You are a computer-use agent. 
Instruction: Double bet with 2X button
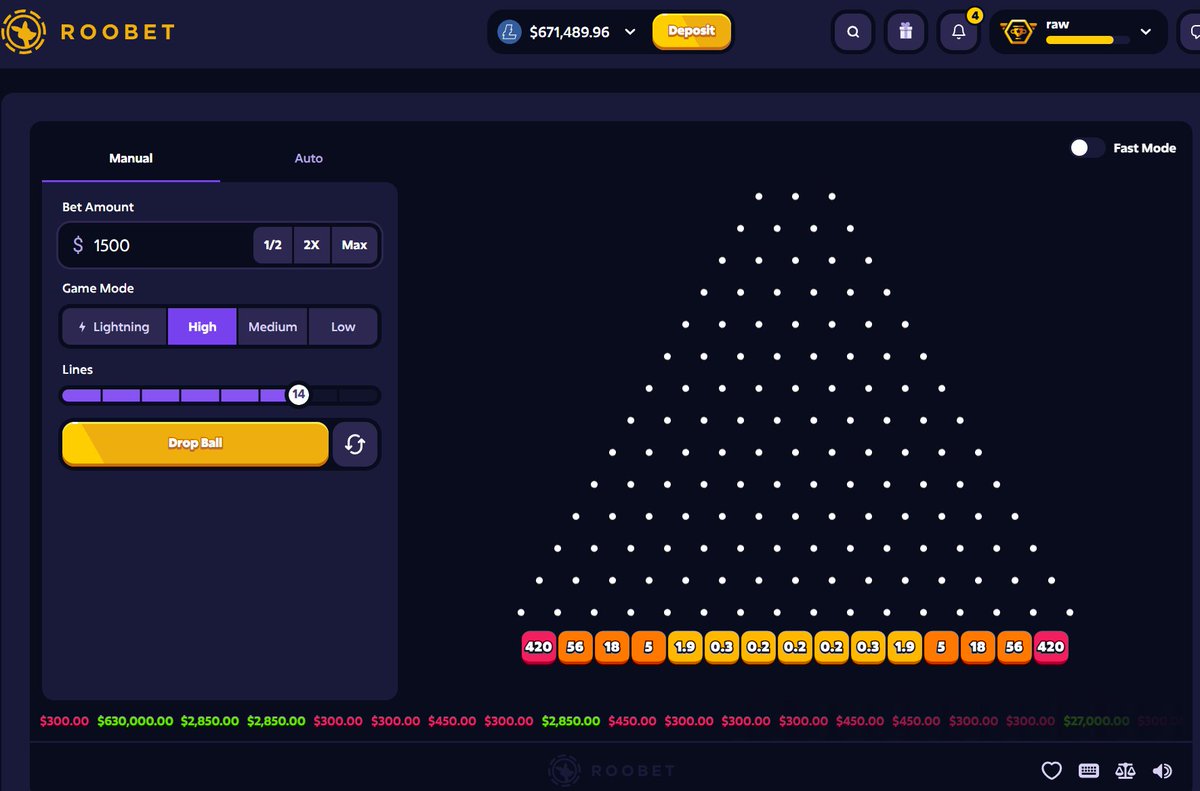(311, 245)
